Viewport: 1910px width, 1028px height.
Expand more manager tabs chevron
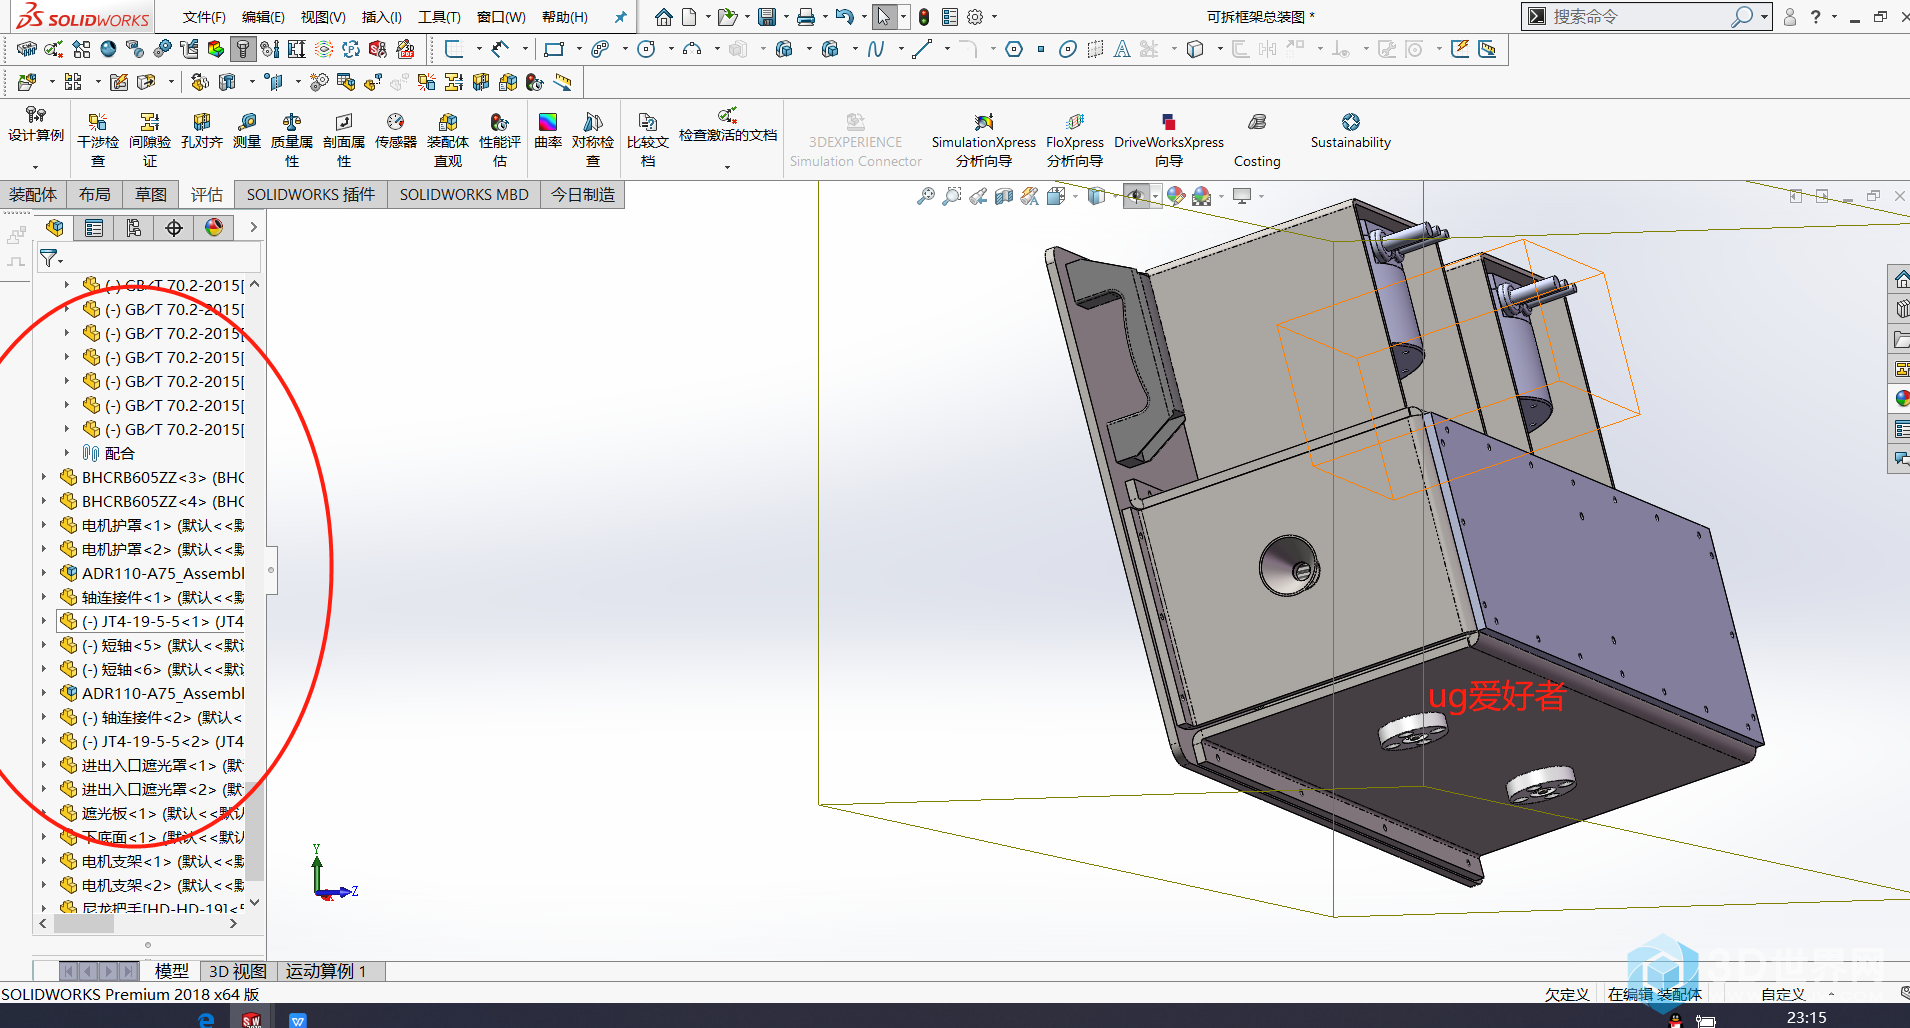click(x=253, y=228)
